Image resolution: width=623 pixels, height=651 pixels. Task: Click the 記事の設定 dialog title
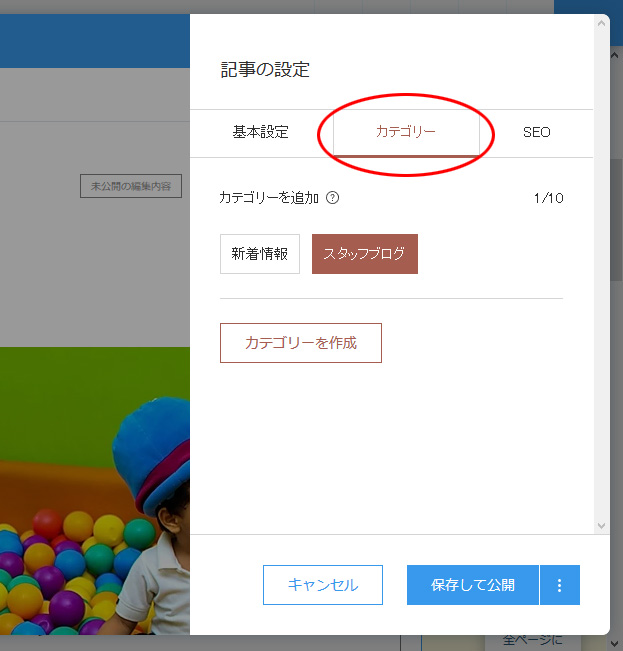pyautogui.click(x=265, y=69)
